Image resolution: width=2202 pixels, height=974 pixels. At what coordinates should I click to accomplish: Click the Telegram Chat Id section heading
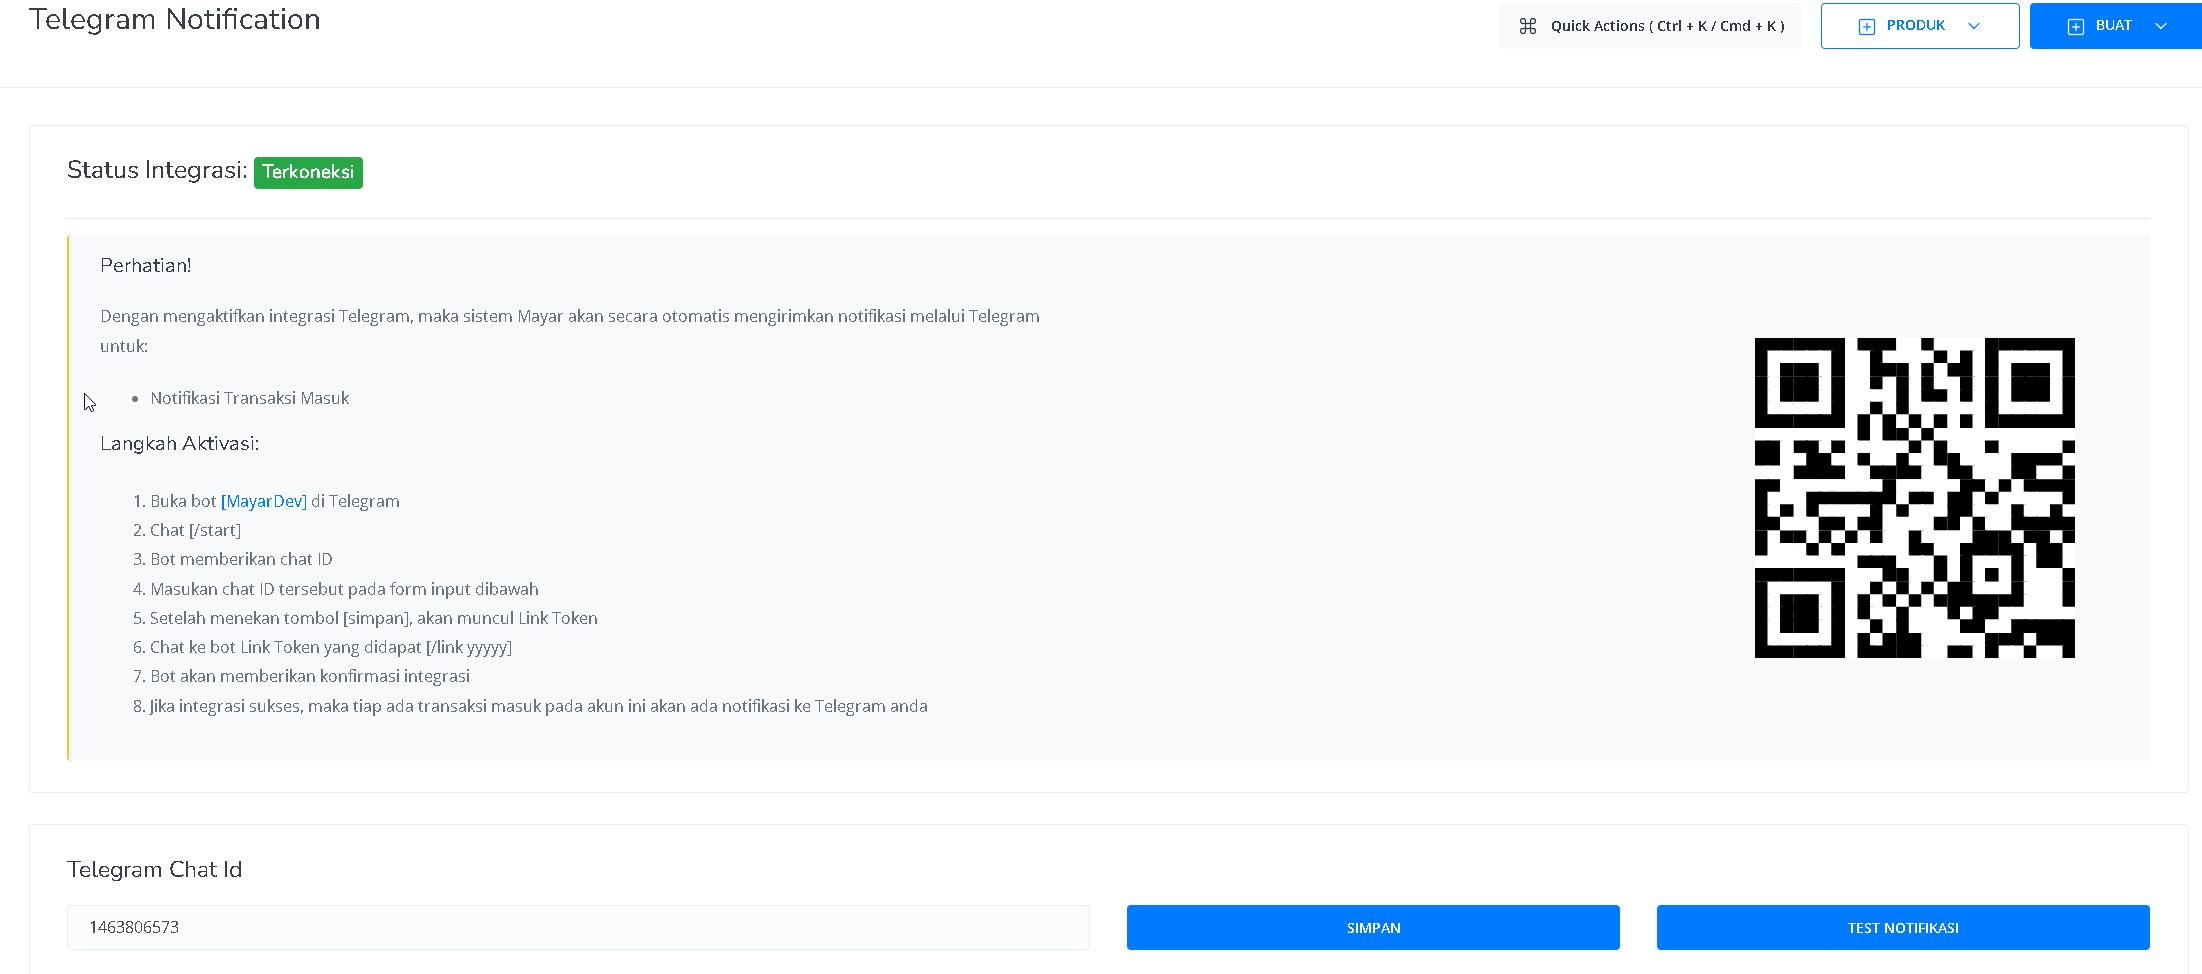tap(154, 869)
